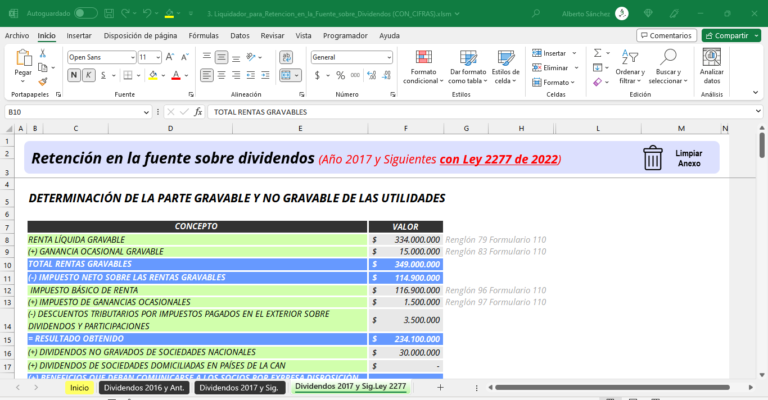Screen dimensions: 768x400
Task: Toggle Bold (N) formatting
Action: [74, 75]
